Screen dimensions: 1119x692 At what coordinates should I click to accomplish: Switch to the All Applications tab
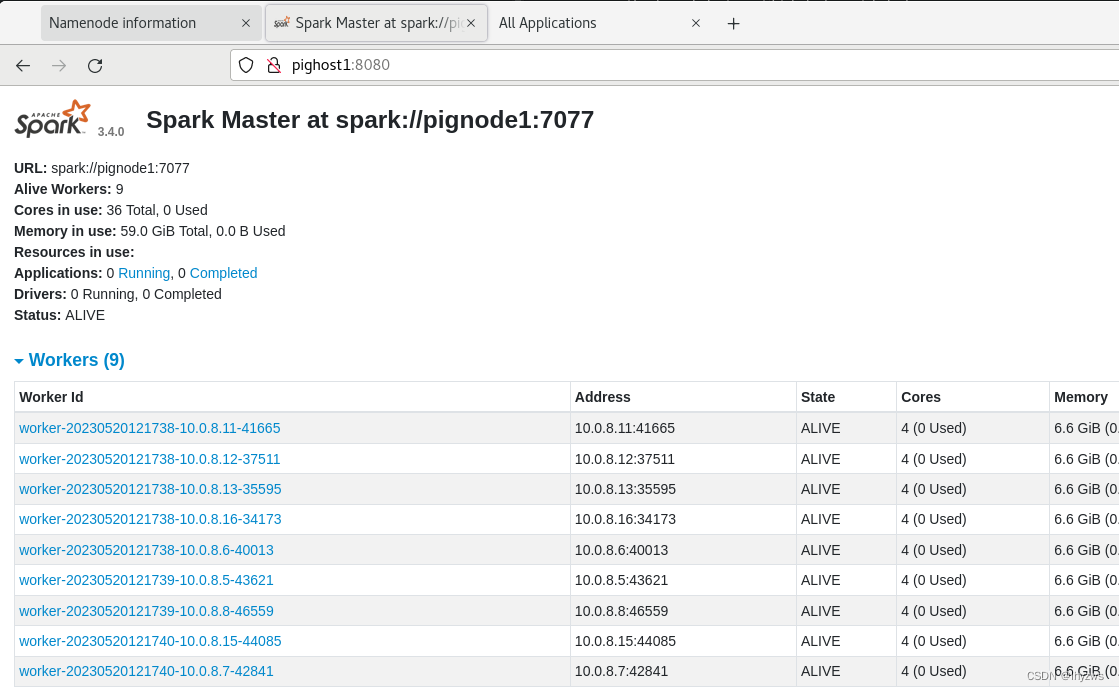(x=599, y=23)
